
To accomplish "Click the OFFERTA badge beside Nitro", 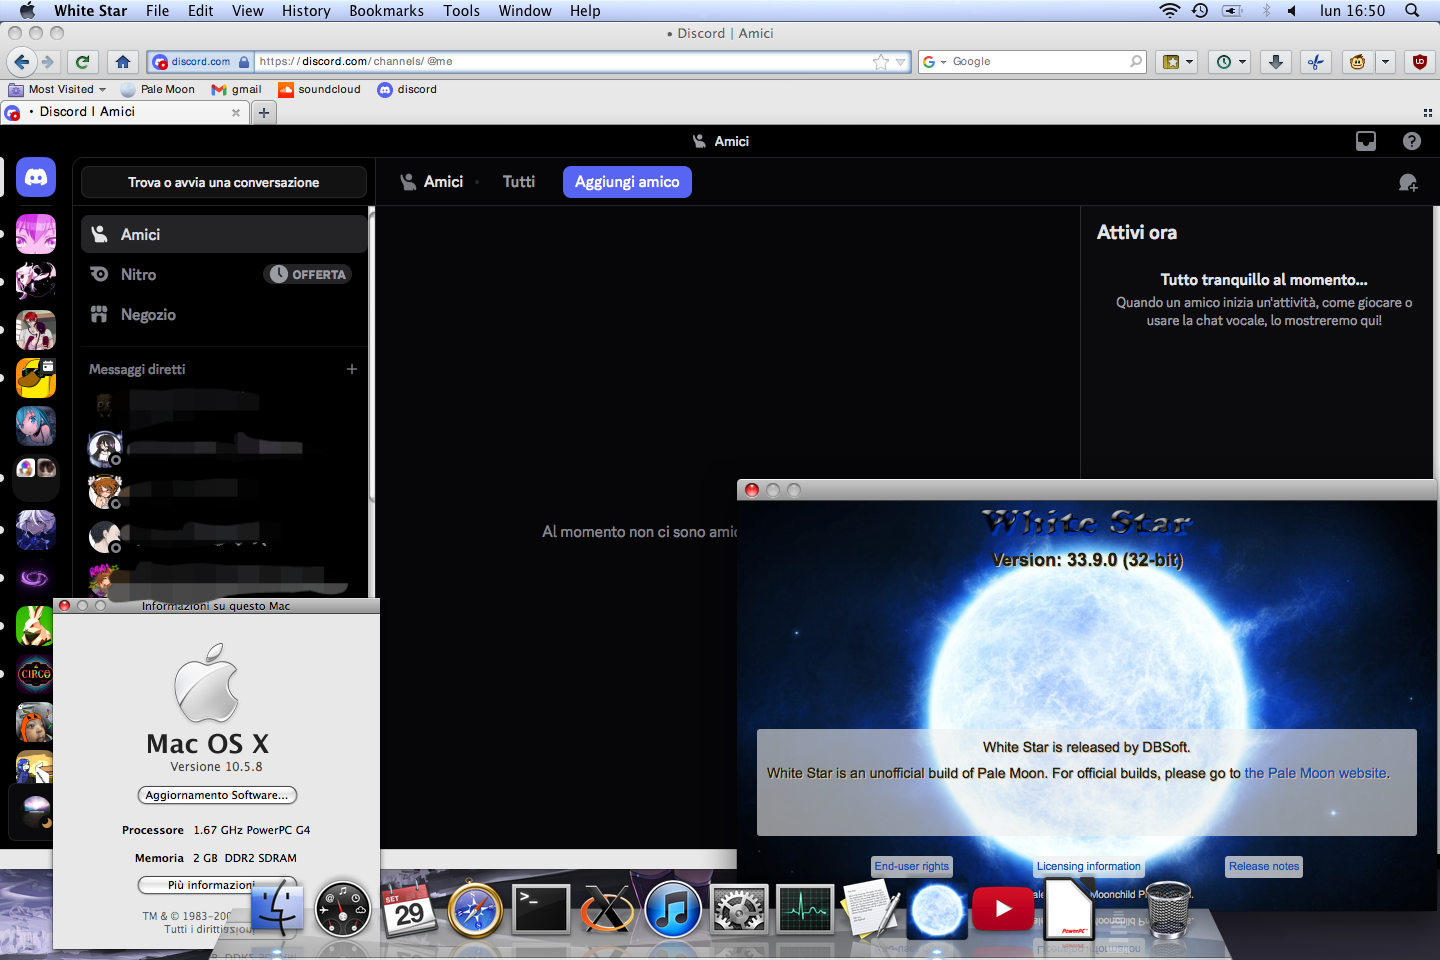I will (308, 274).
